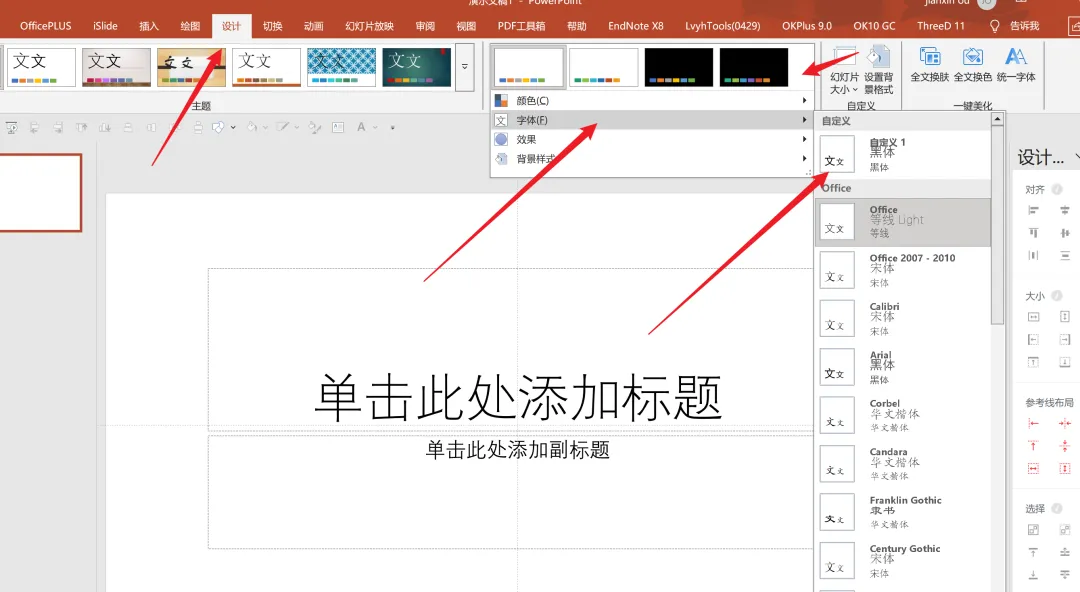Image resolution: width=1080 pixels, height=592 pixels.
Task: Choose the Franklin Gothic font scheme
Action: click(903, 513)
